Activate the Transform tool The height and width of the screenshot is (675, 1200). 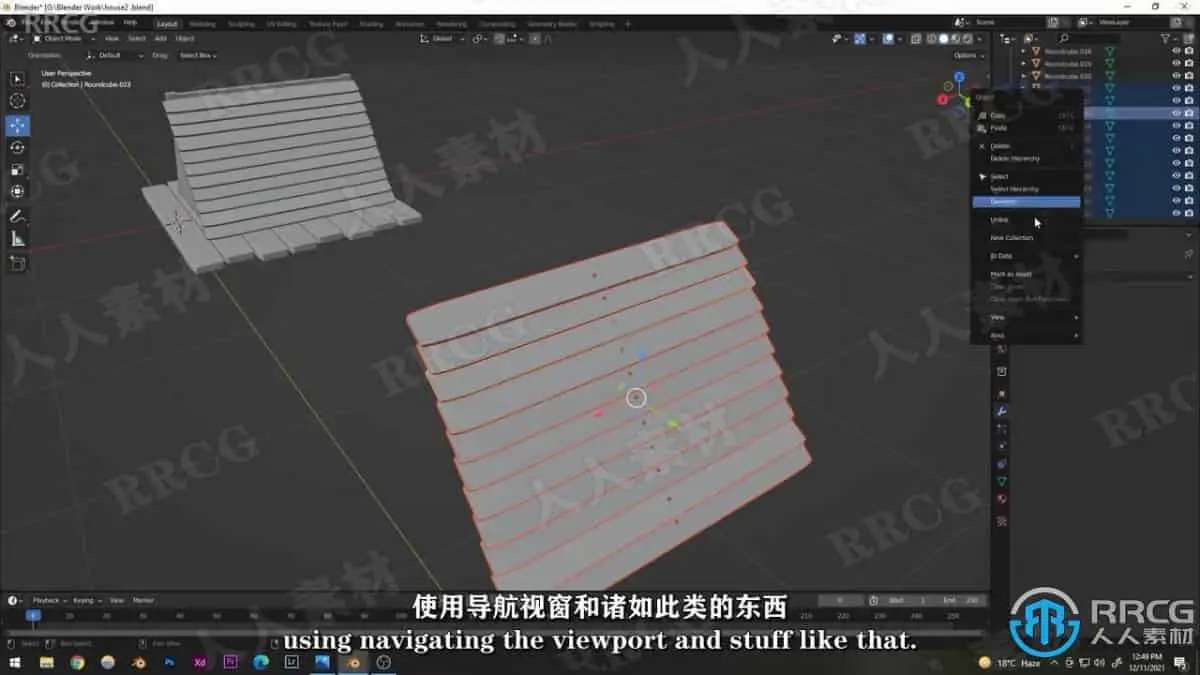click(x=18, y=191)
